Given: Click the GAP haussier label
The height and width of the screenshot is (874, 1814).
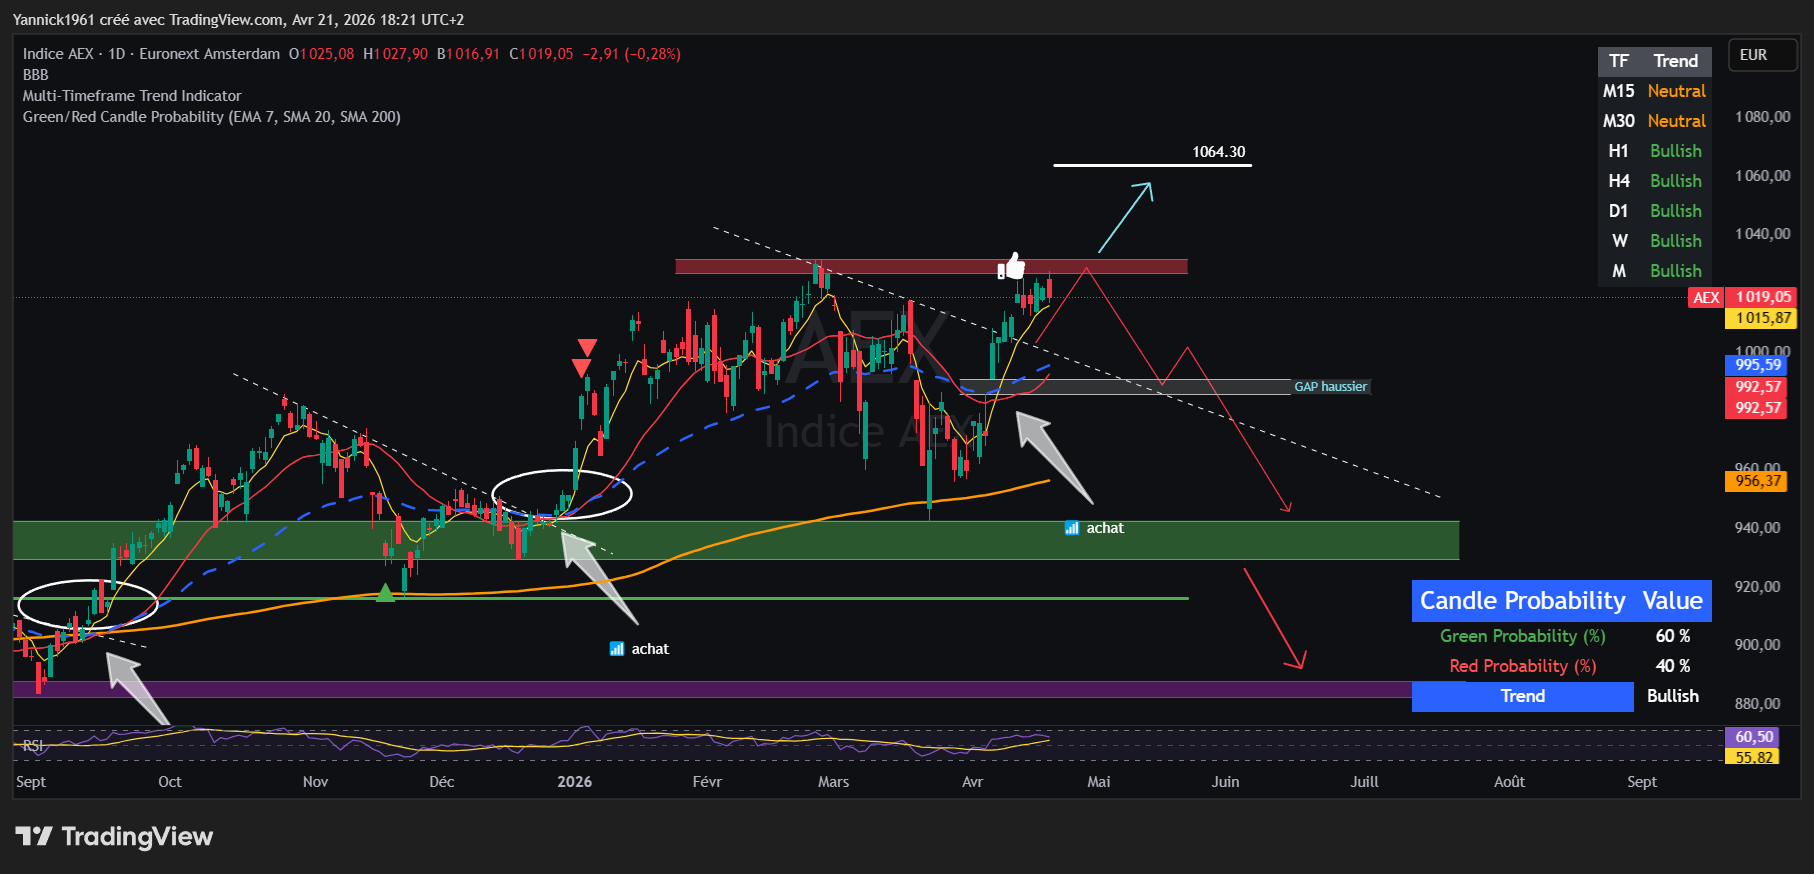Looking at the screenshot, I should (1330, 387).
